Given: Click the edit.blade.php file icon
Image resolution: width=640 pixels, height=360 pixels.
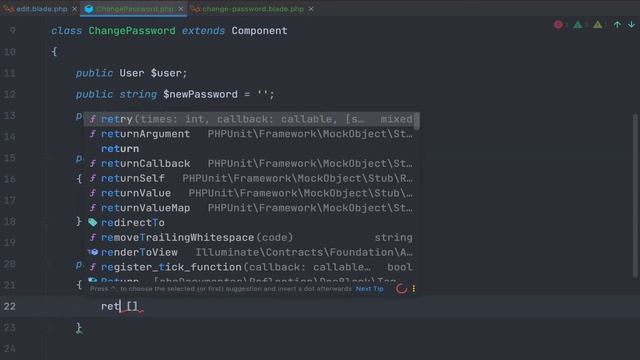Looking at the screenshot, I should pos(8,9).
